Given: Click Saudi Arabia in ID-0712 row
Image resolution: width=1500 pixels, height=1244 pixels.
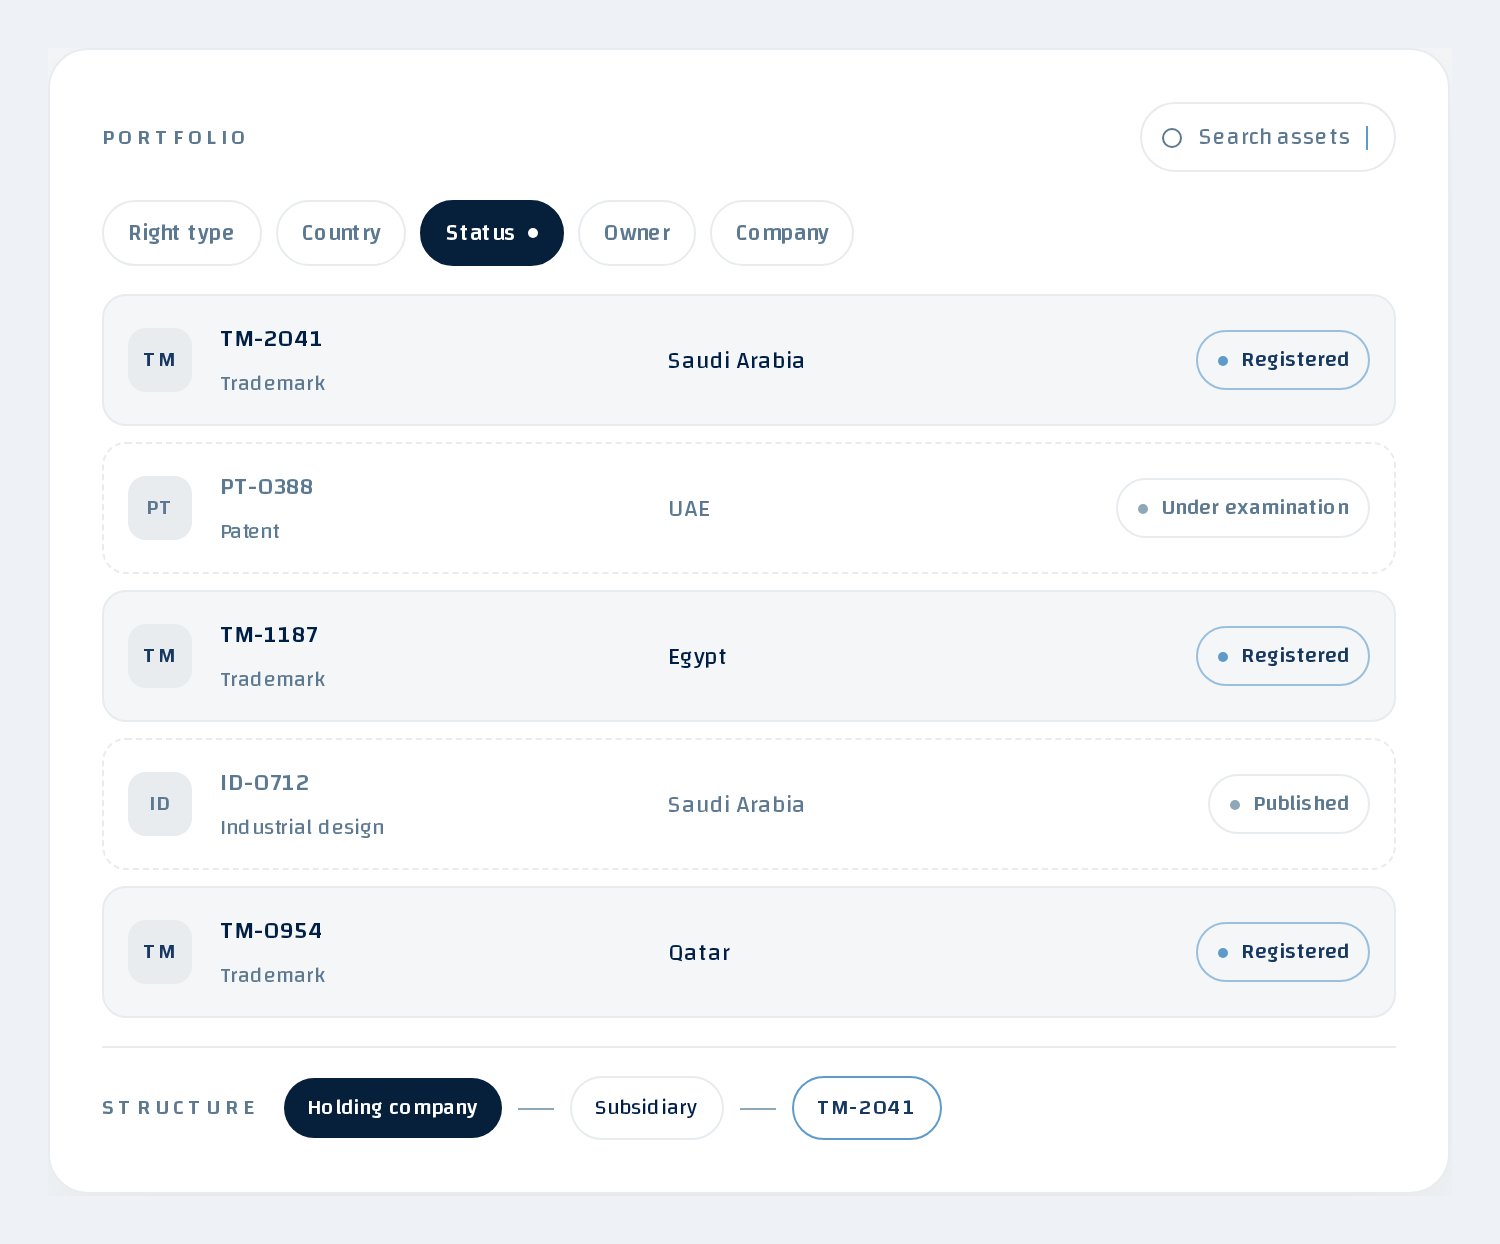Looking at the screenshot, I should [736, 804].
